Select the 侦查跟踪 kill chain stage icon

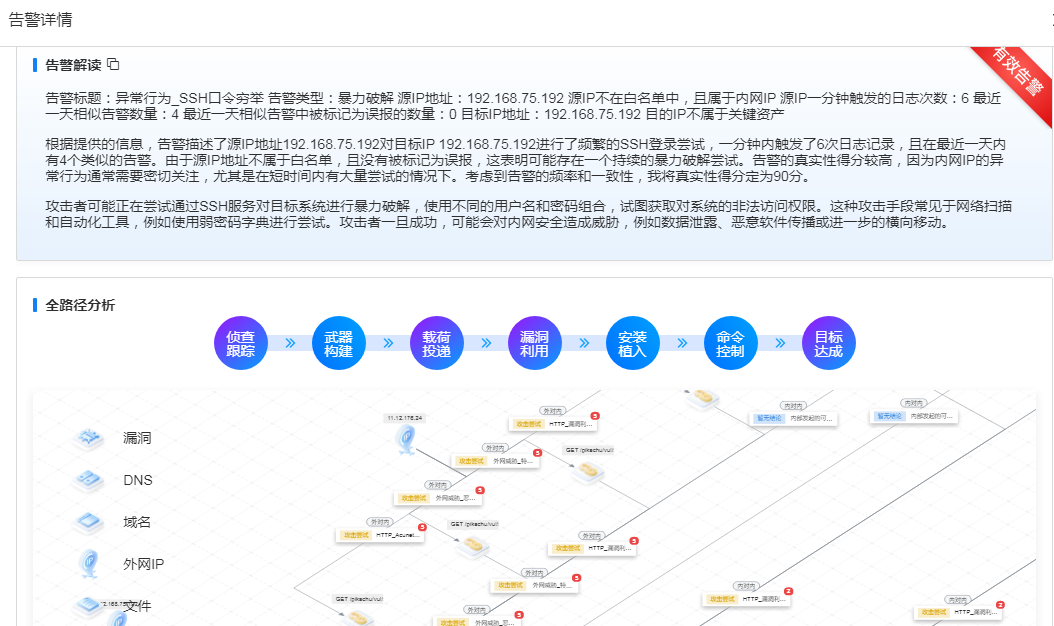click(240, 343)
